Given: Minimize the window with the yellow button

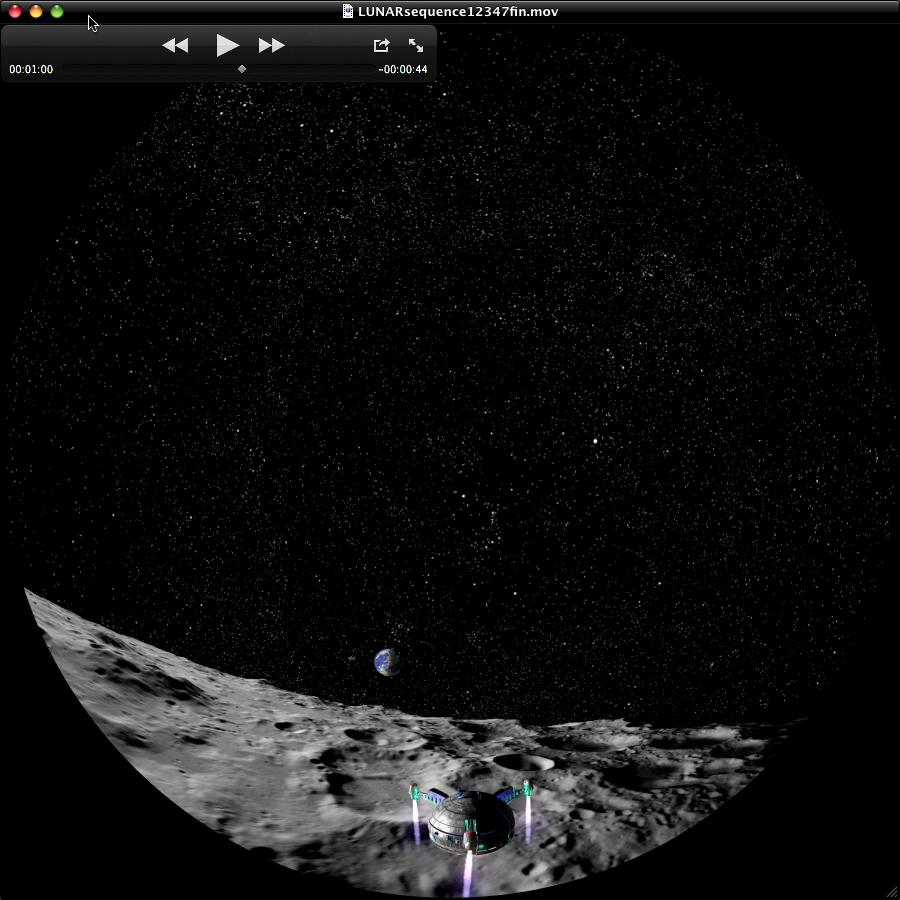Looking at the screenshot, I should coord(36,11).
